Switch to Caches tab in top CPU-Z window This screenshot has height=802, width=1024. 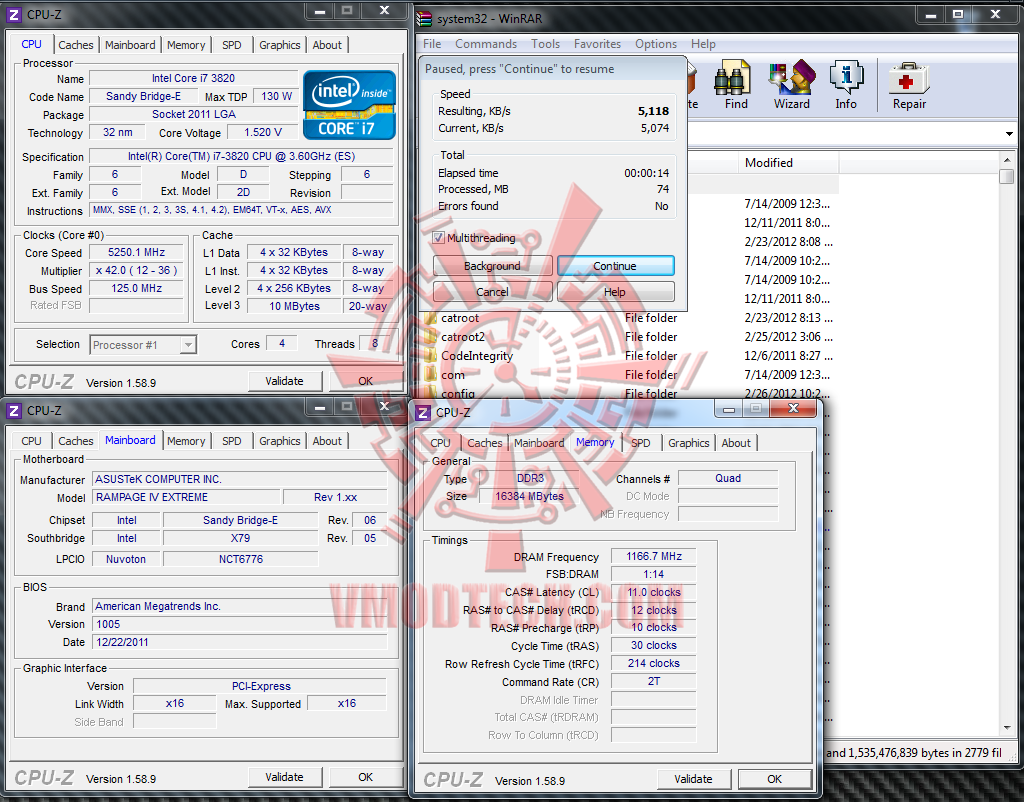(x=76, y=45)
